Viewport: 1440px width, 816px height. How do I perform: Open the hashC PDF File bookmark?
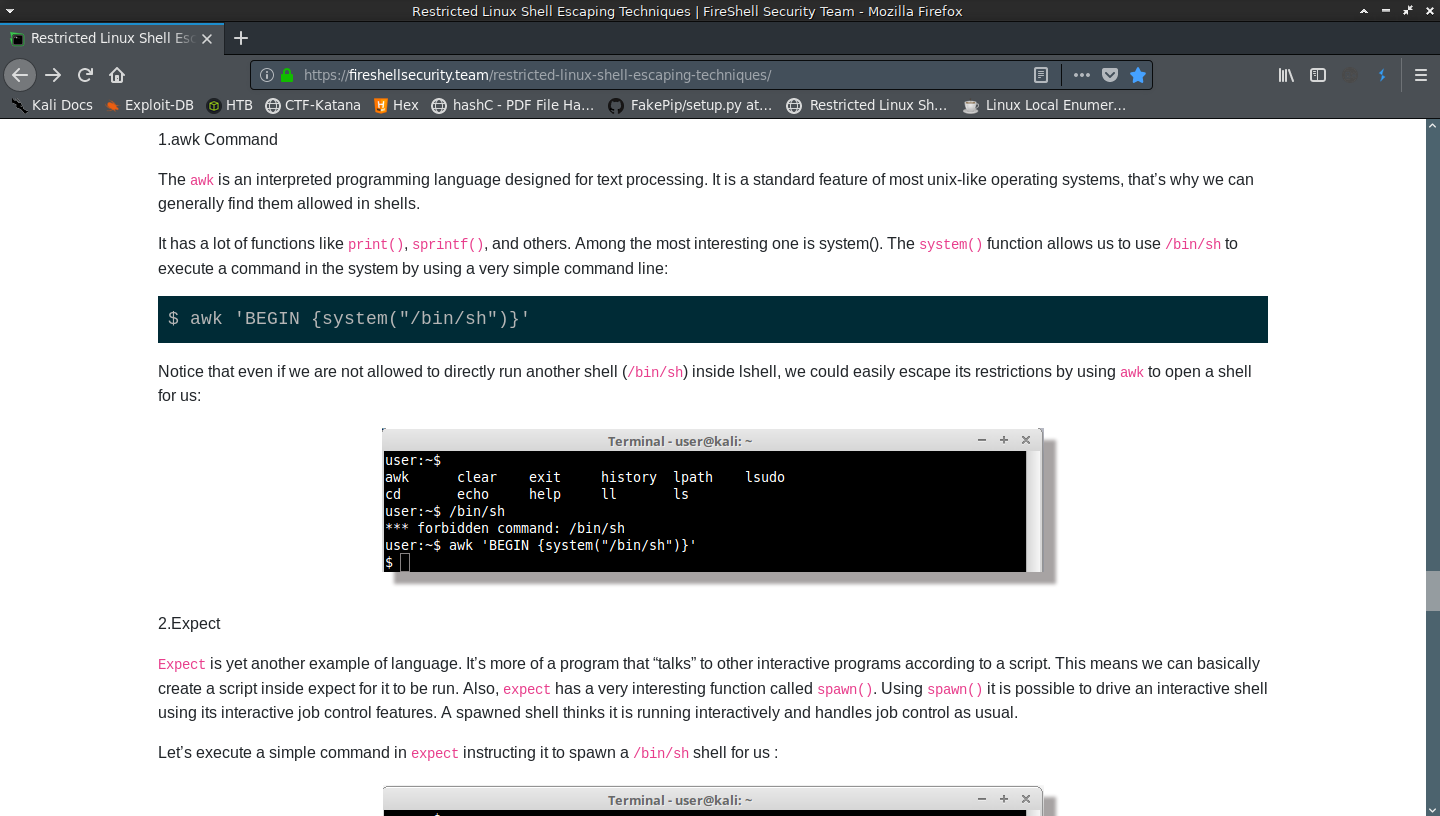pyautogui.click(x=512, y=105)
